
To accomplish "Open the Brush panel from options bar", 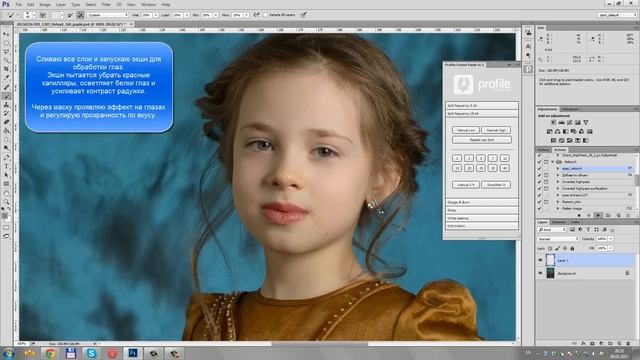I will [x=42, y=15].
